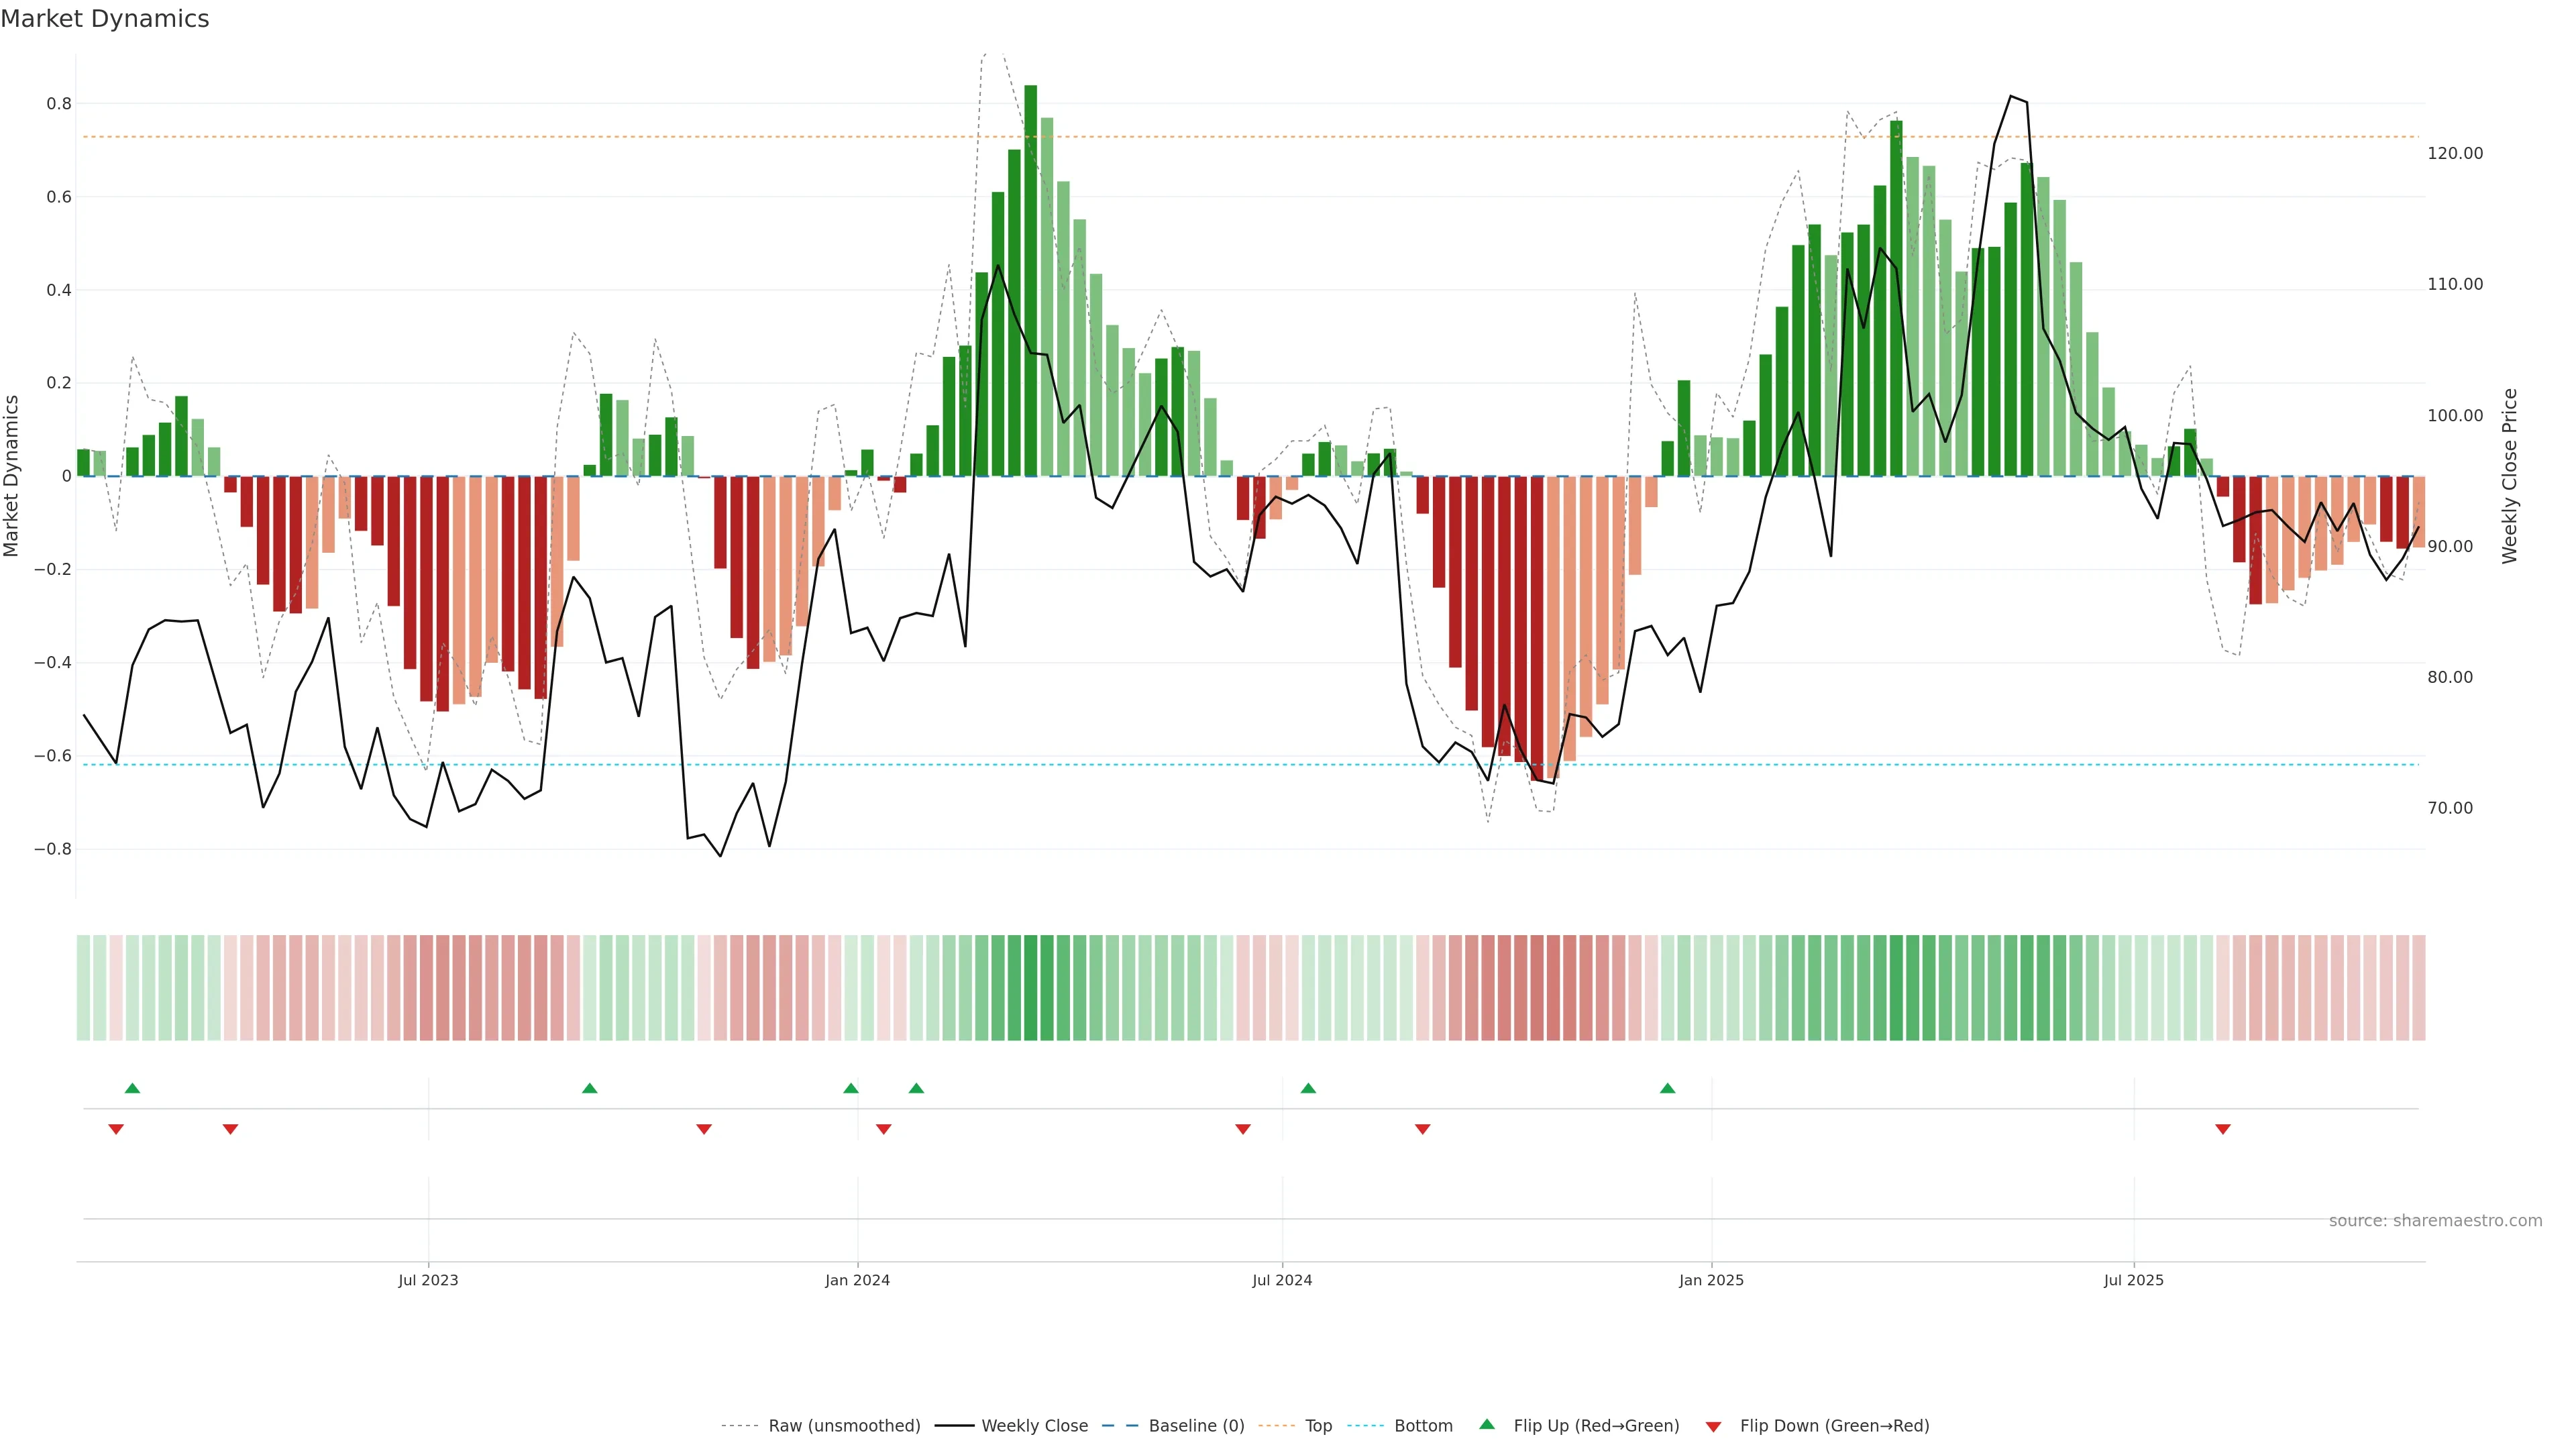Click the 0.8 left-axis tick label
Image resolution: width=2576 pixels, height=1449 pixels.
(59, 104)
